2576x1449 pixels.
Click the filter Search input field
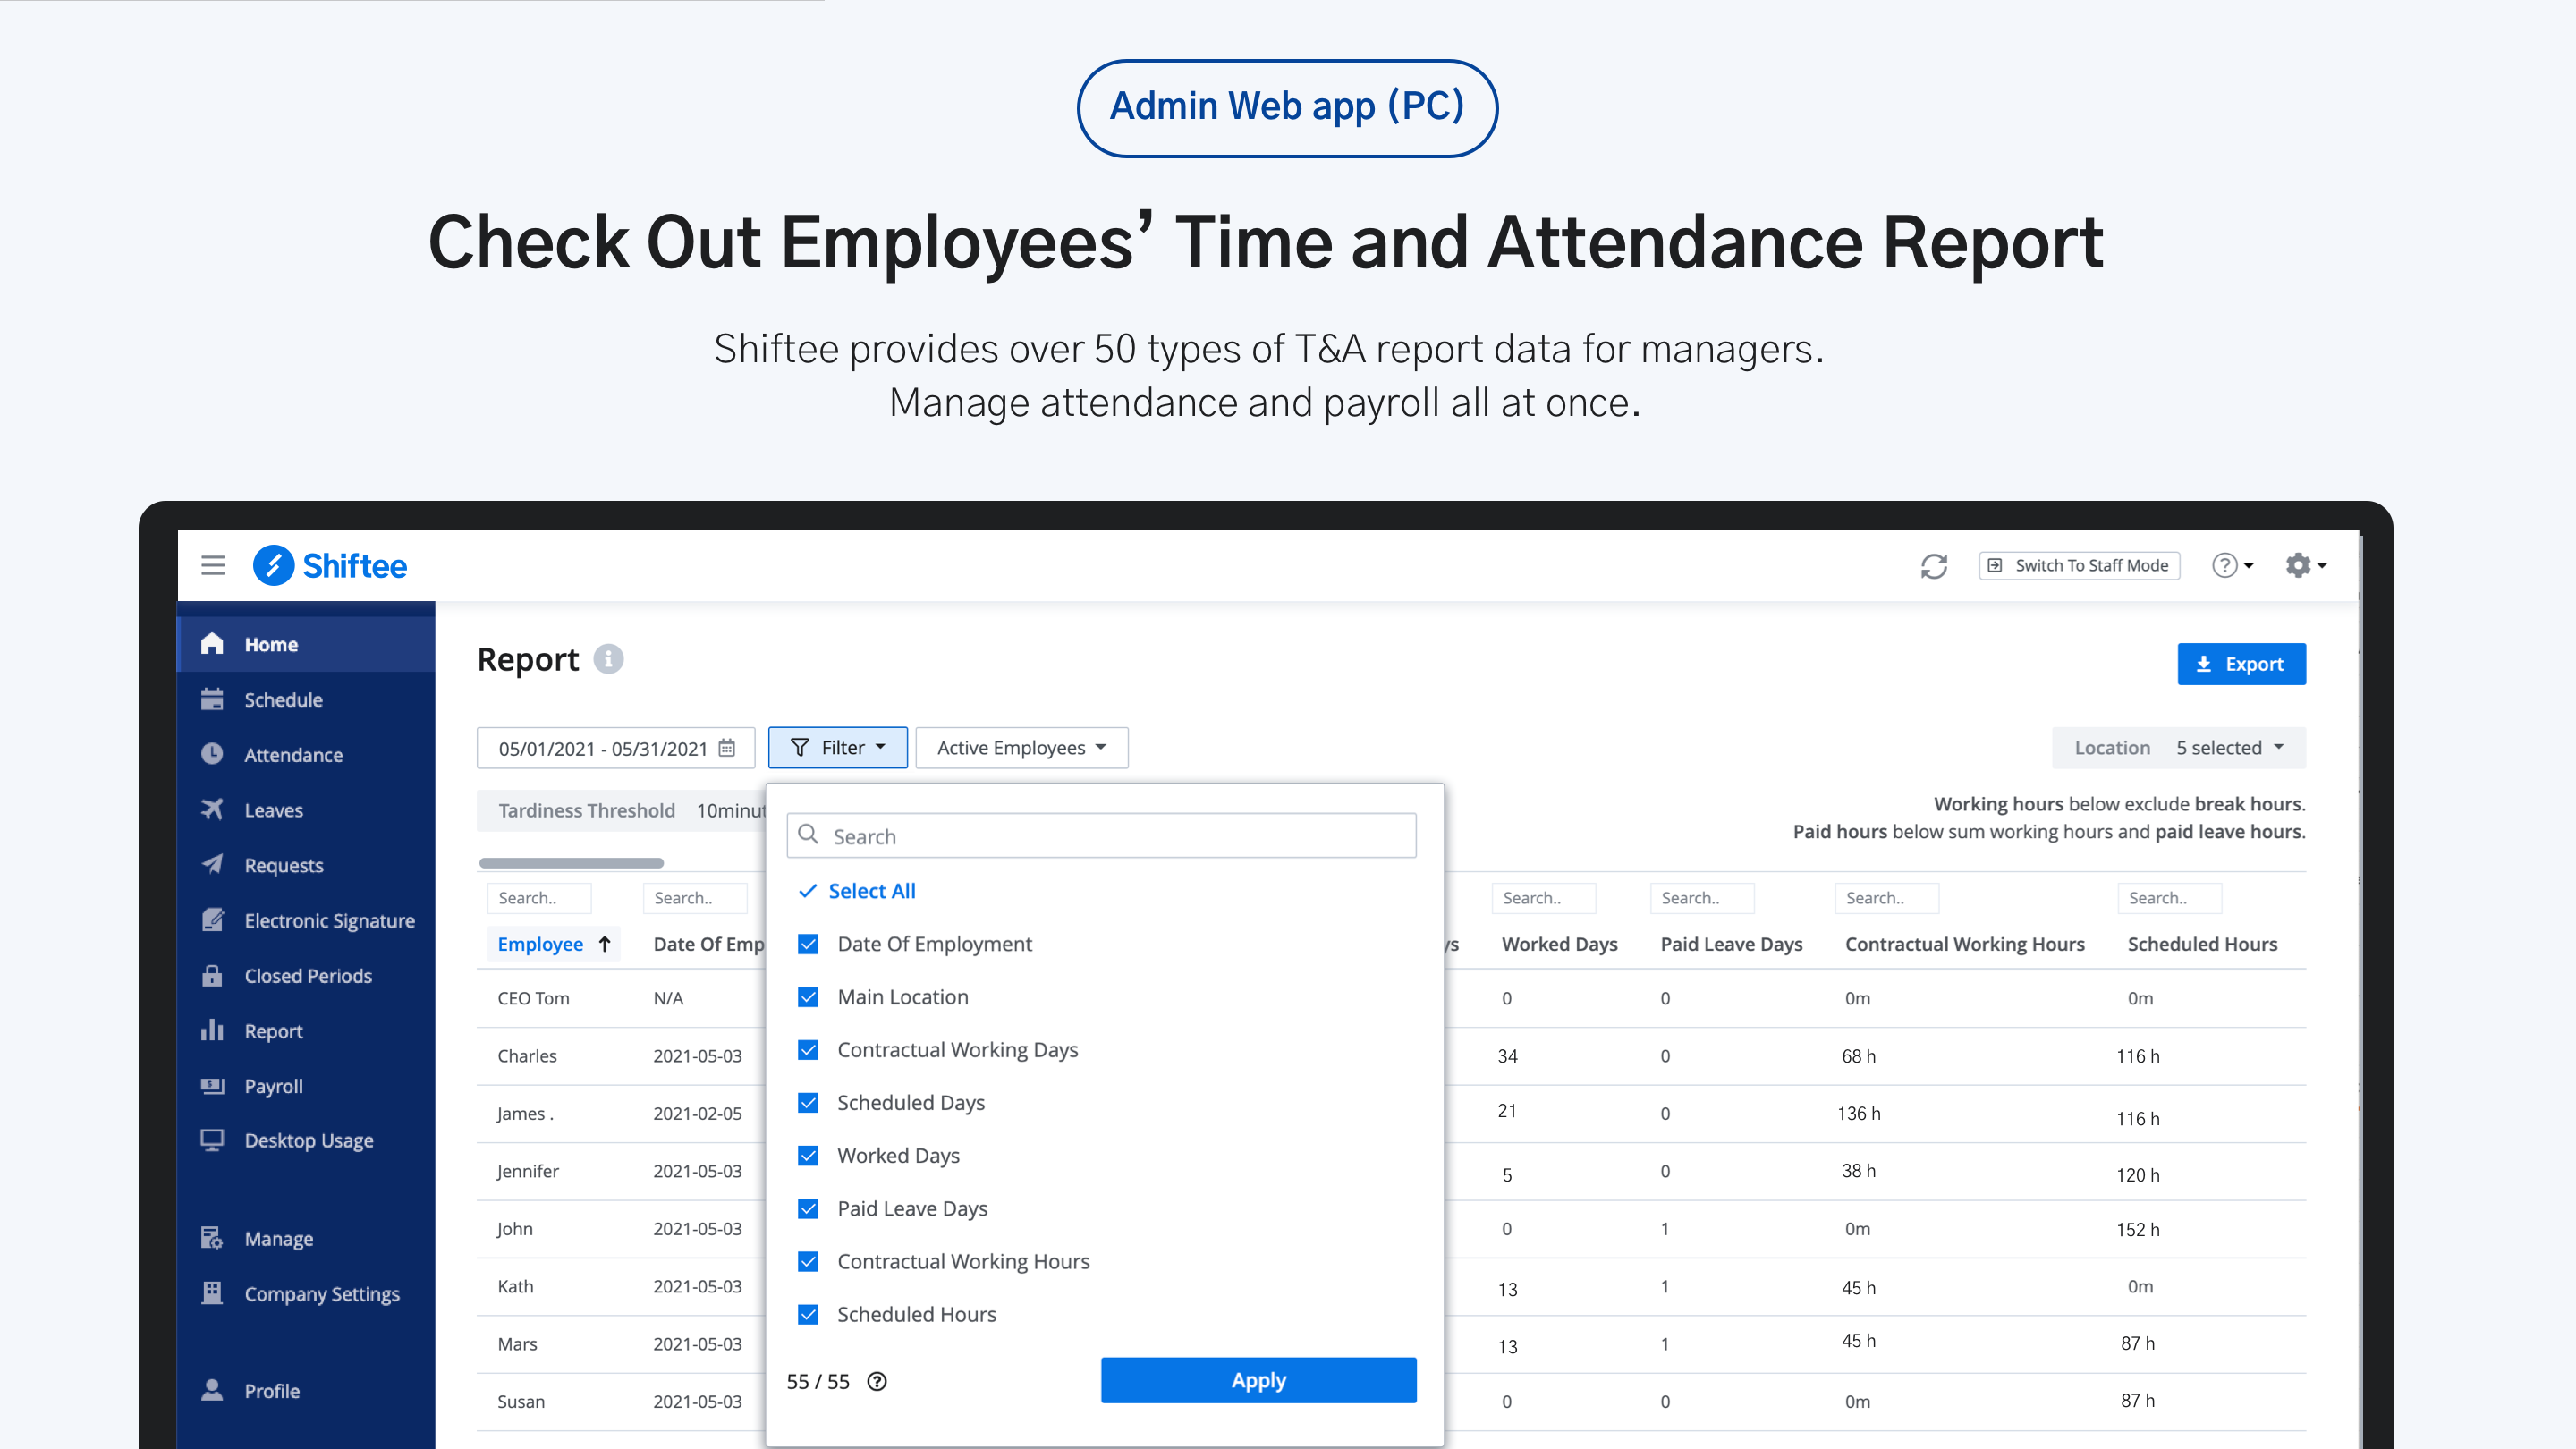coord(1101,836)
